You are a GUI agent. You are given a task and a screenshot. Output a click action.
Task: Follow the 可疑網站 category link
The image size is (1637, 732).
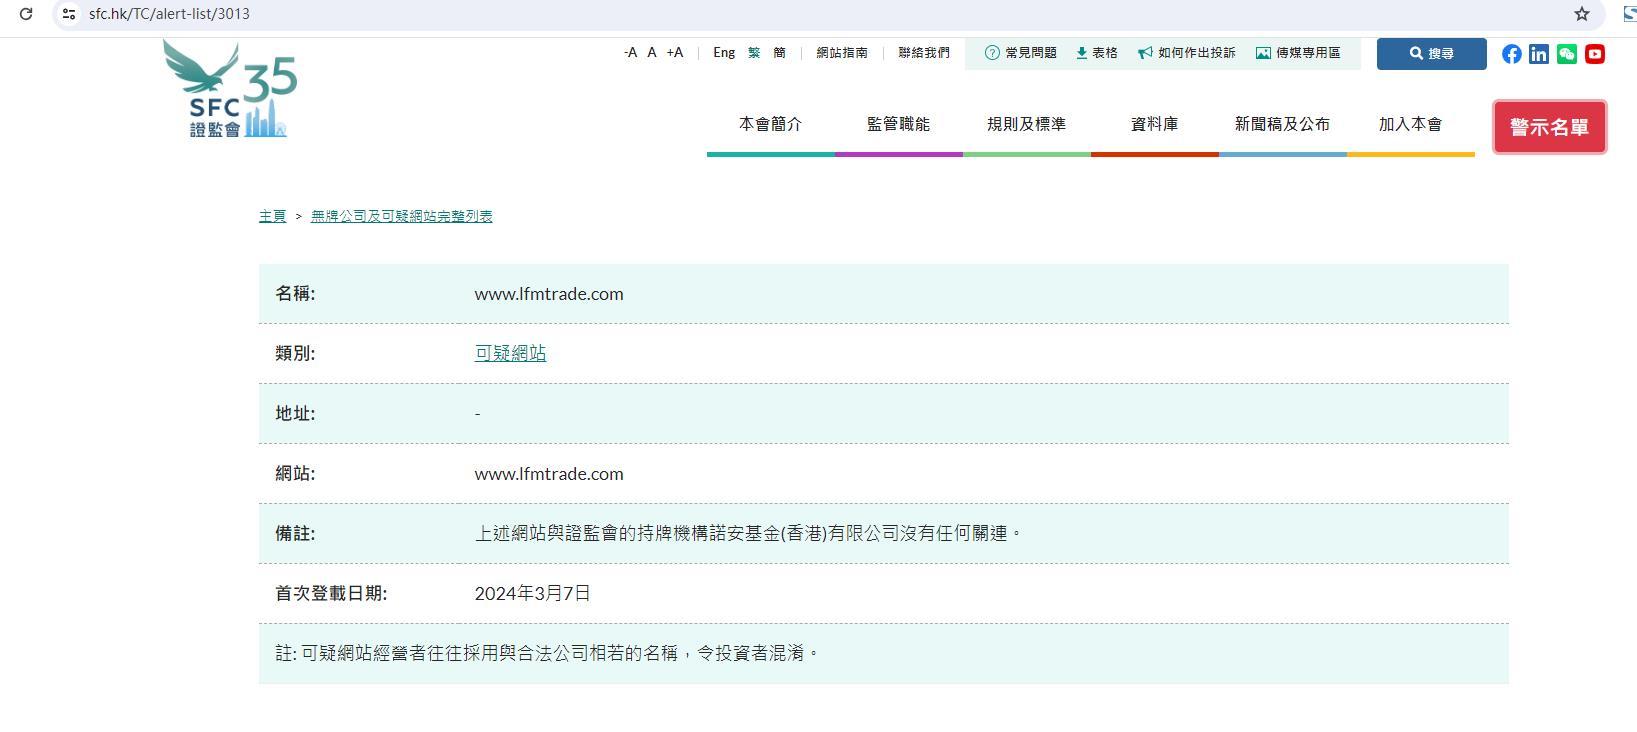tap(510, 353)
